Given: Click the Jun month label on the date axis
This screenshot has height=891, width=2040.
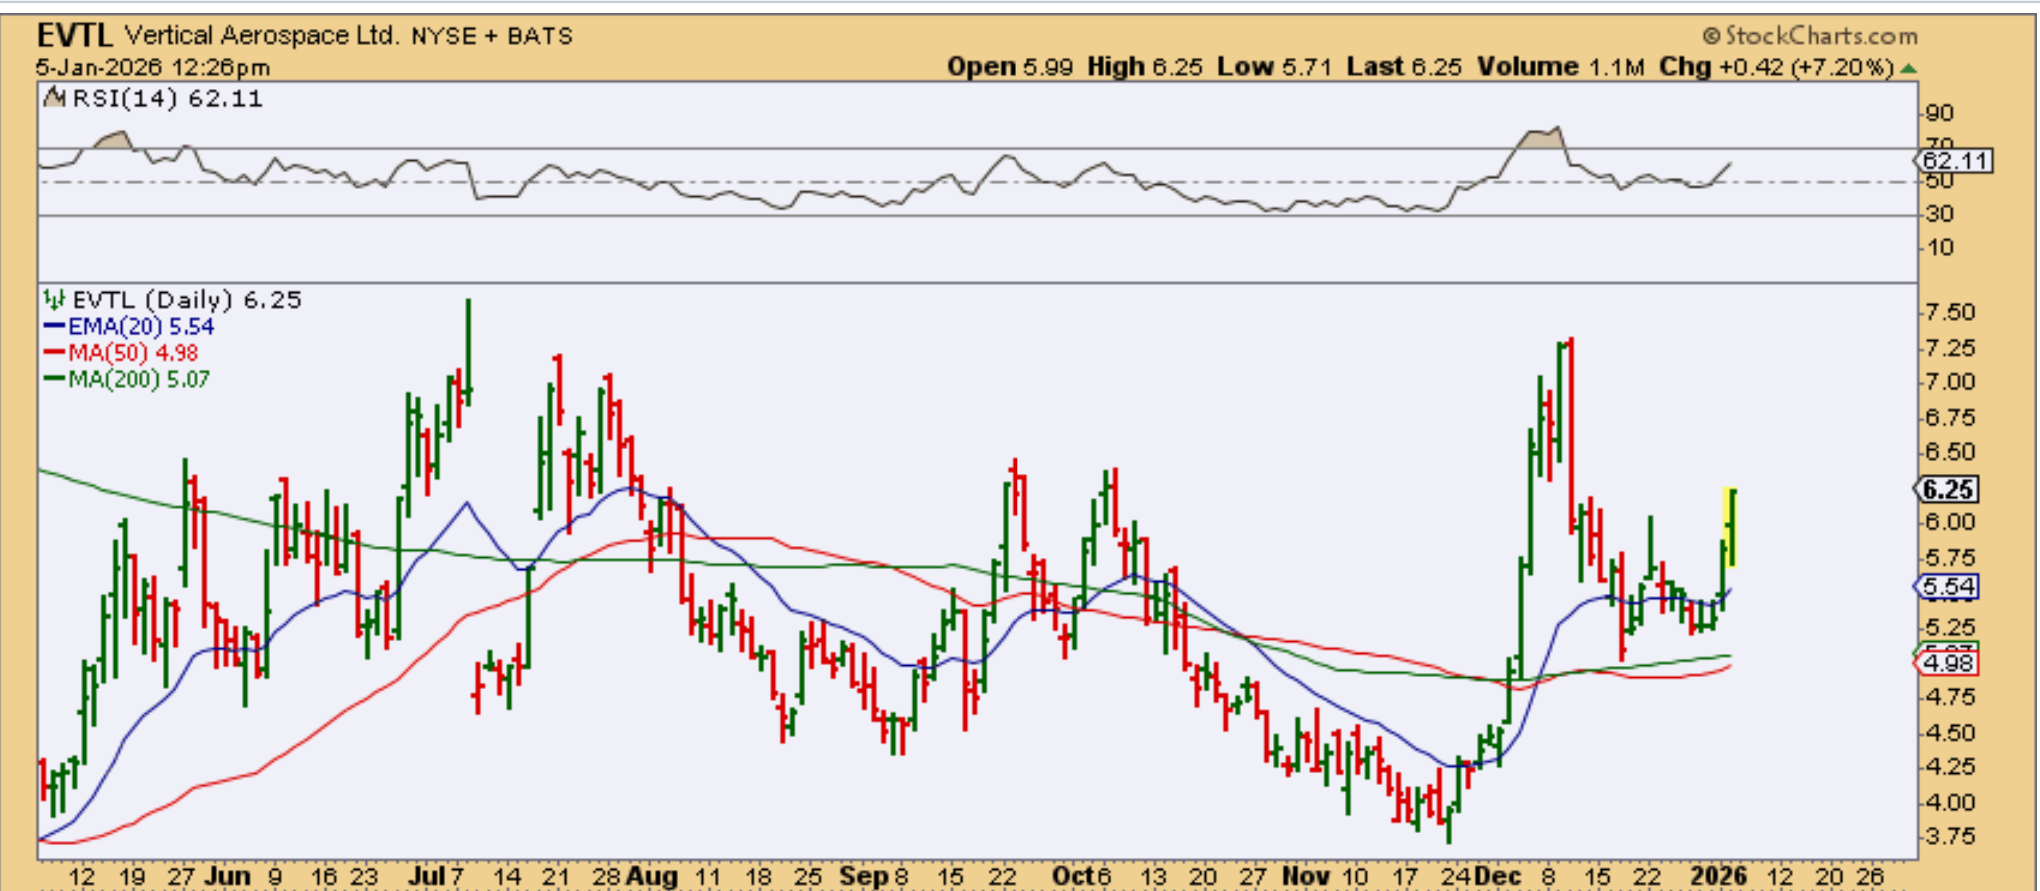Looking at the screenshot, I should tap(227, 876).
